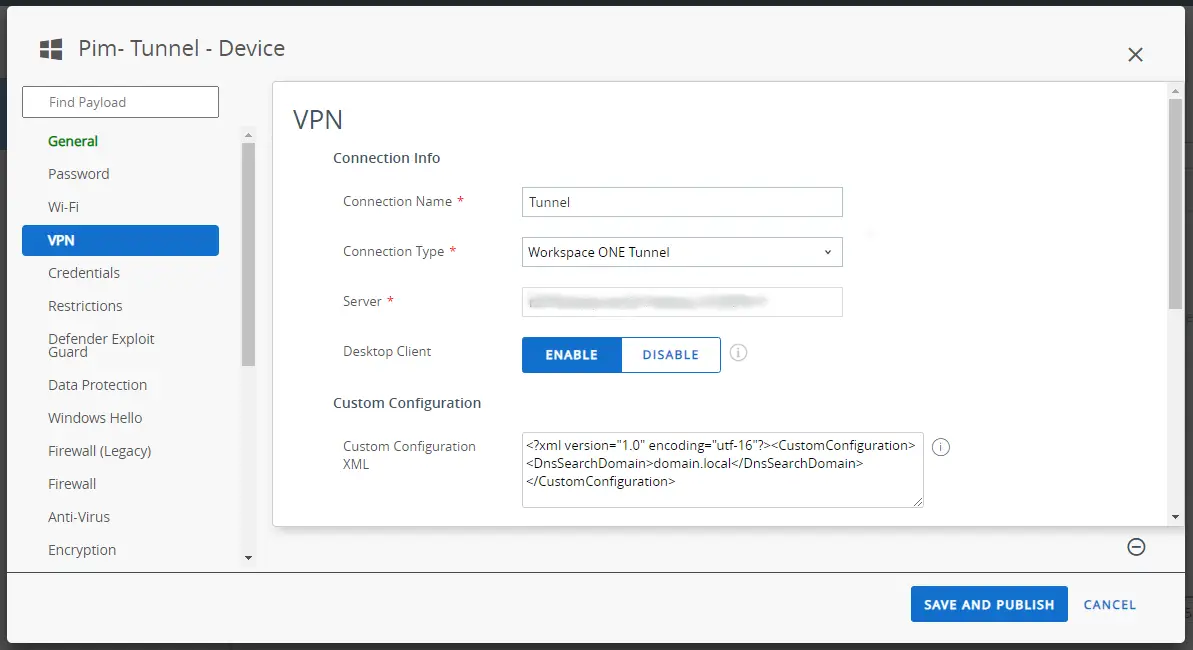Click the Custom Configuration XML text area

[723, 470]
